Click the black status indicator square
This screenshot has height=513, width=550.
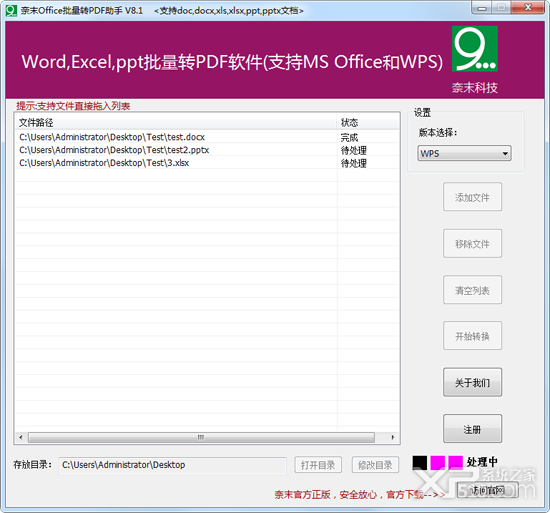[420, 463]
